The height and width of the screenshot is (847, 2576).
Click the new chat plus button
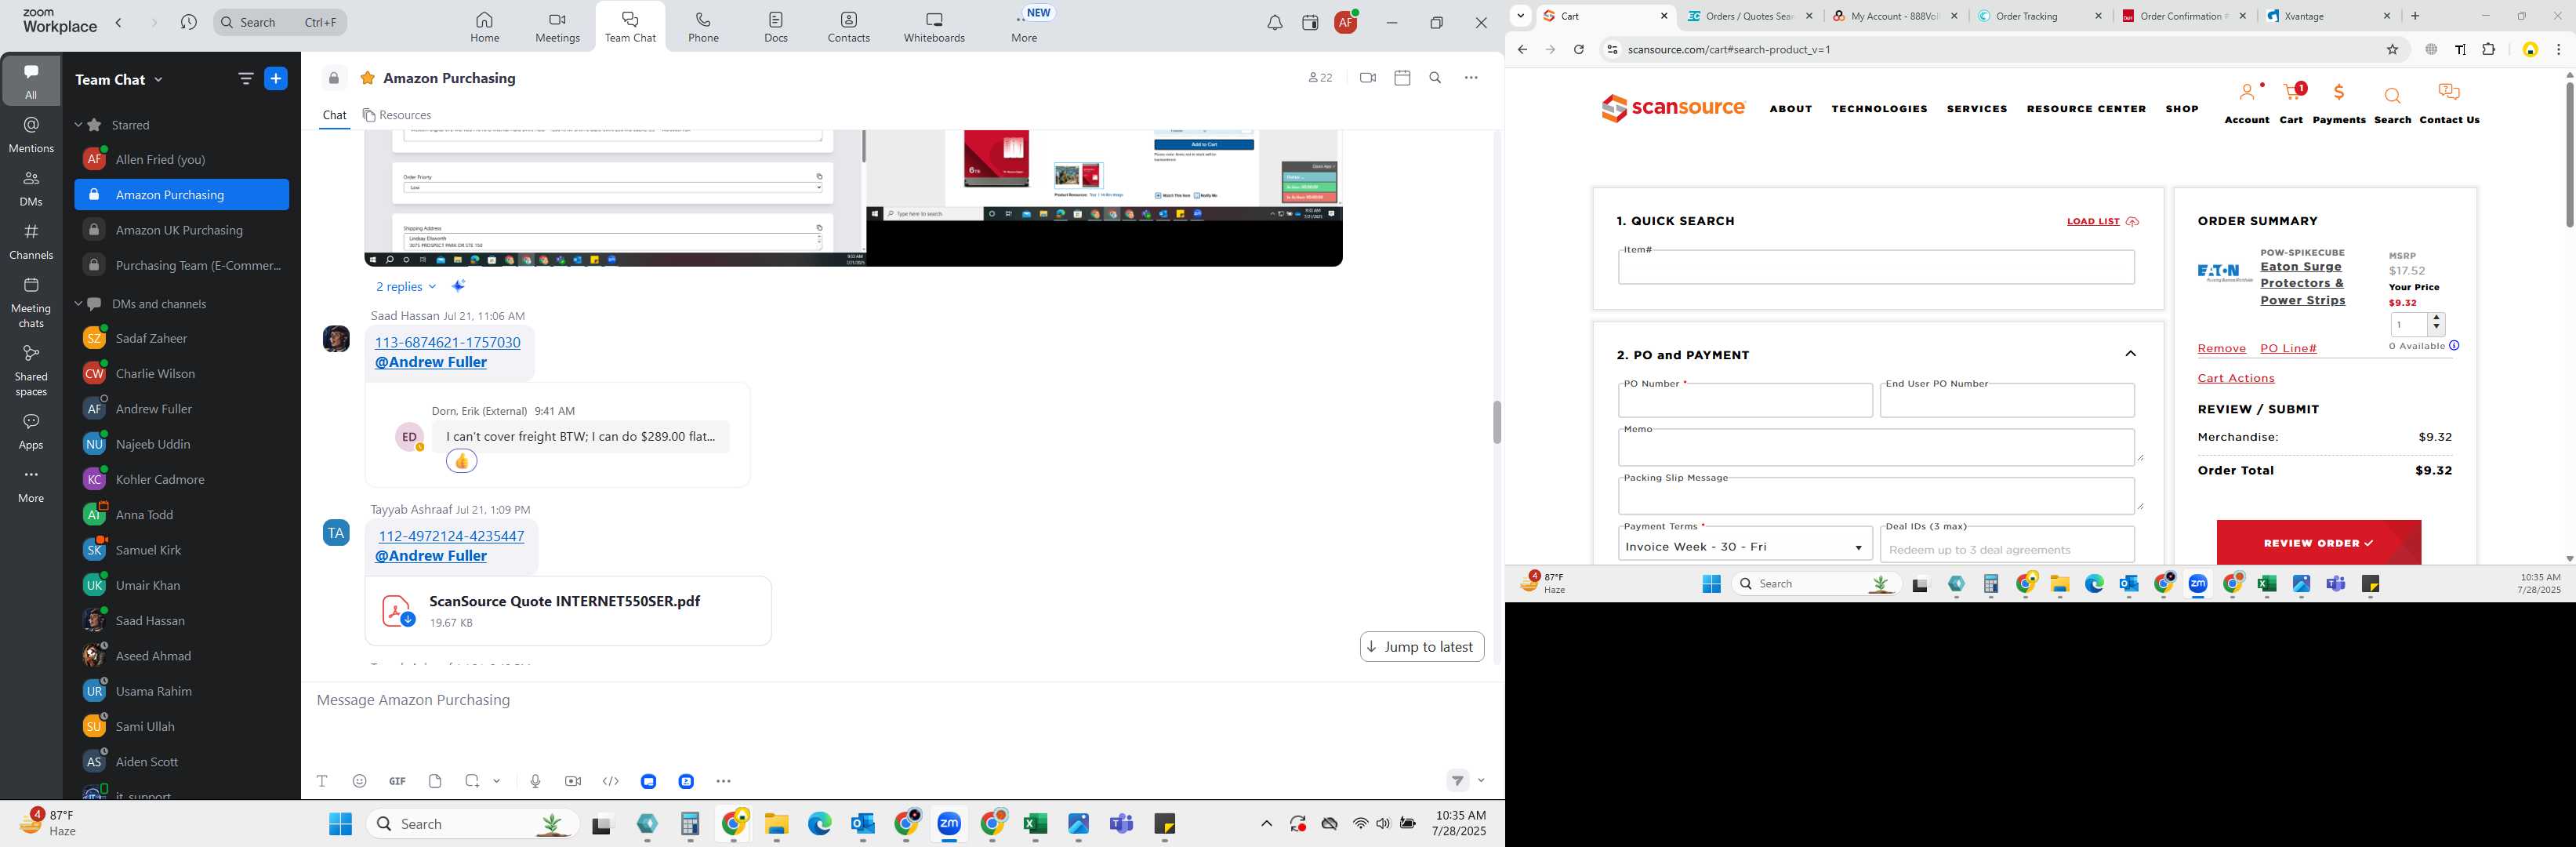click(276, 79)
